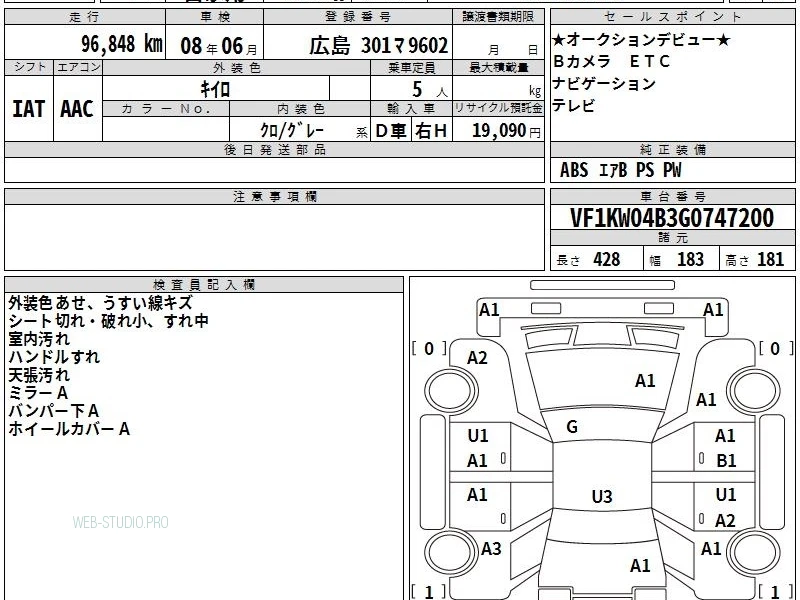
Task: Select the 天張汚れ inspector note
Action: (x=39, y=375)
